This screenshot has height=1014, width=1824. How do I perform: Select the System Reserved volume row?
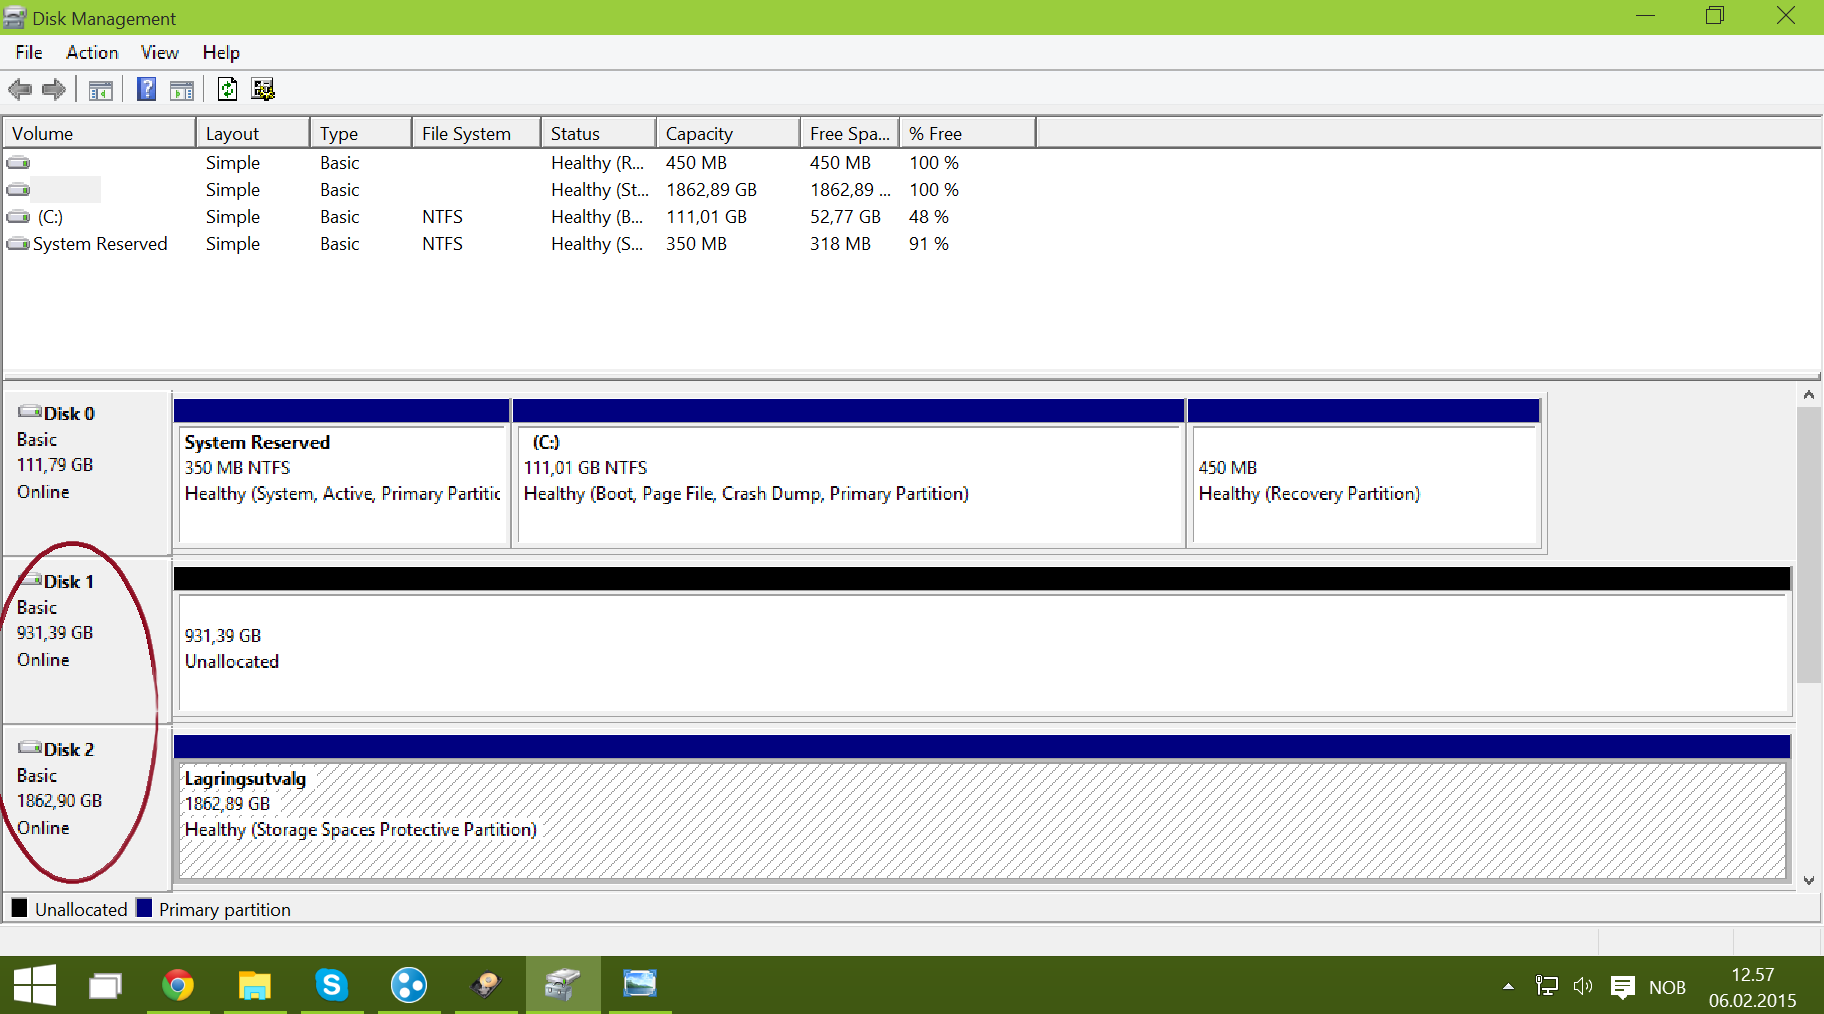coord(100,244)
